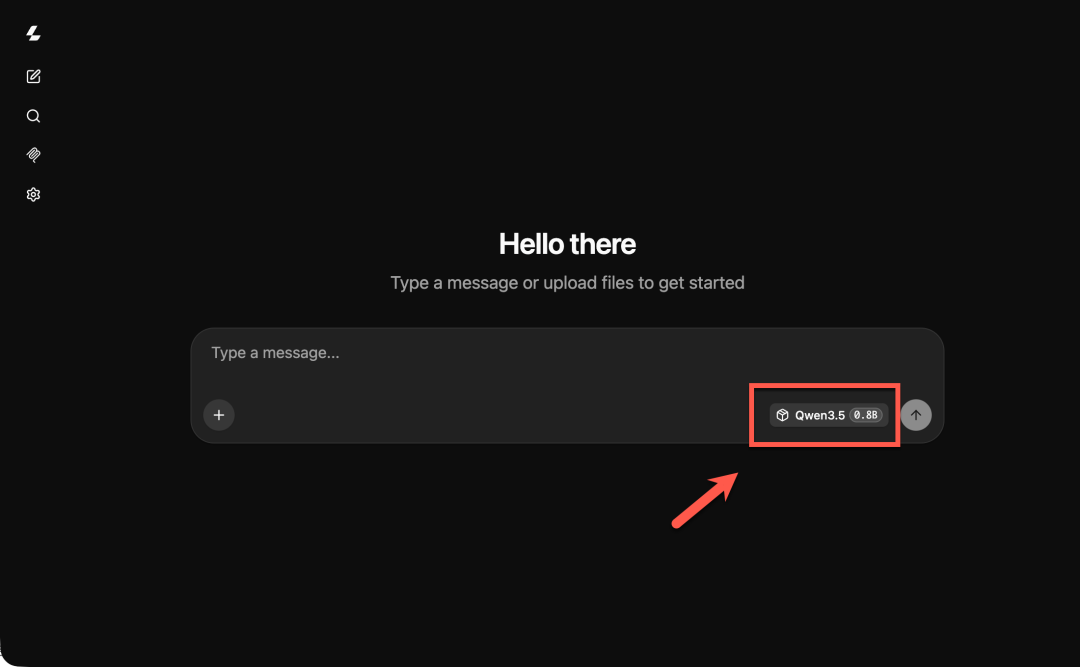Click the lightning-bolt app logo in sidebar
The width and height of the screenshot is (1080, 667).
click(x=33, y=33)
